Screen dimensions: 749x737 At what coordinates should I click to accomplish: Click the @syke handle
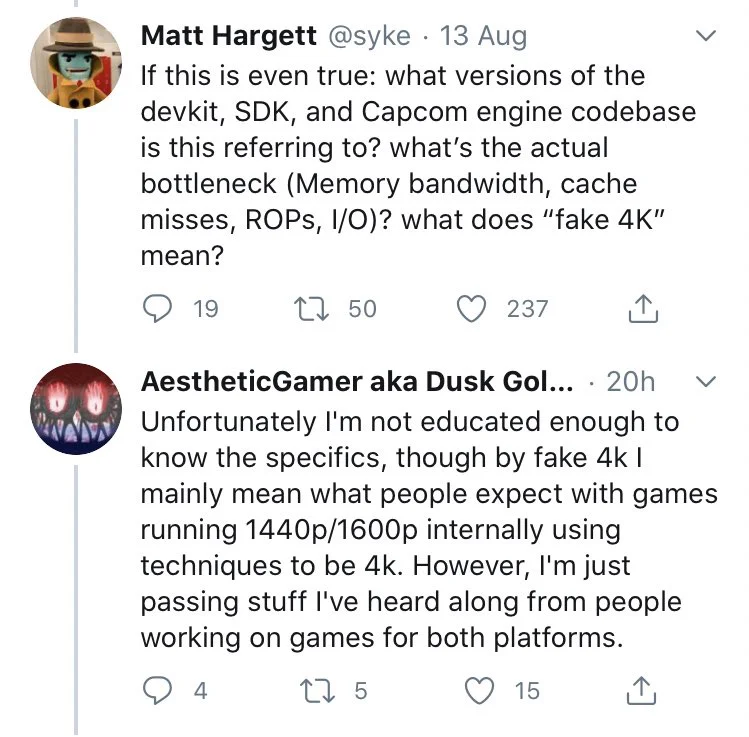(x=369, y=36)
